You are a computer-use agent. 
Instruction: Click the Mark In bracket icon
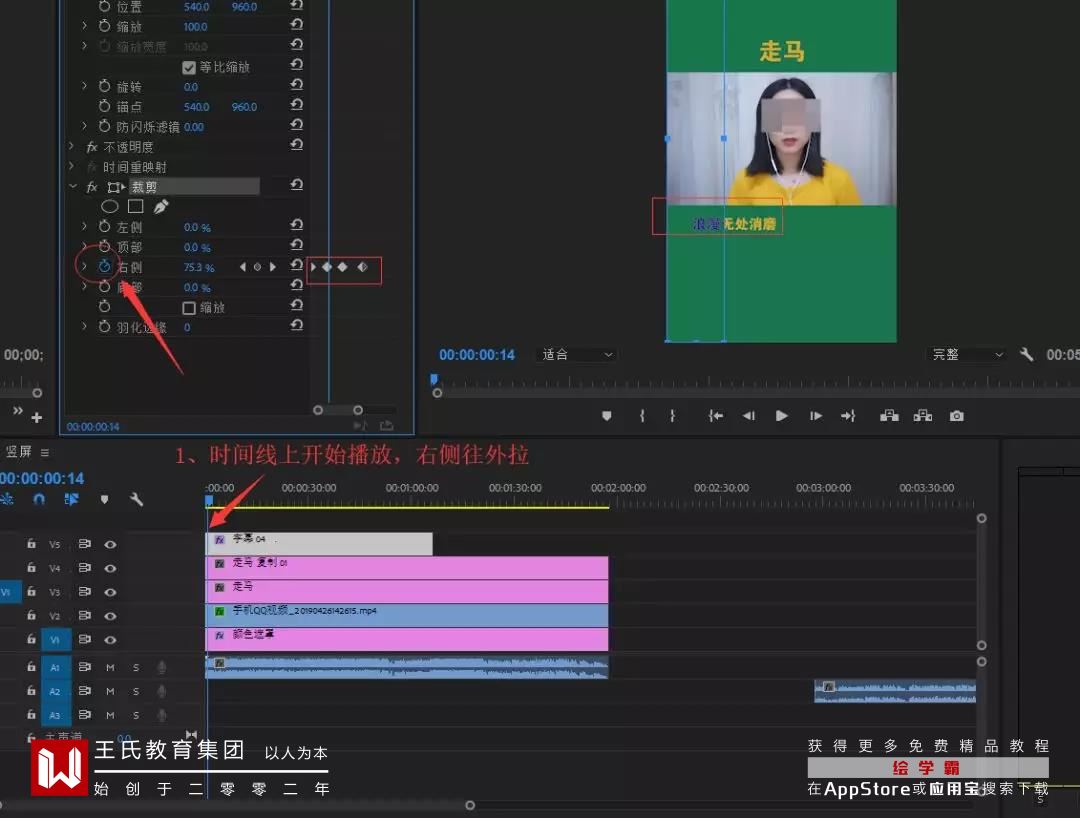(642, 416)
